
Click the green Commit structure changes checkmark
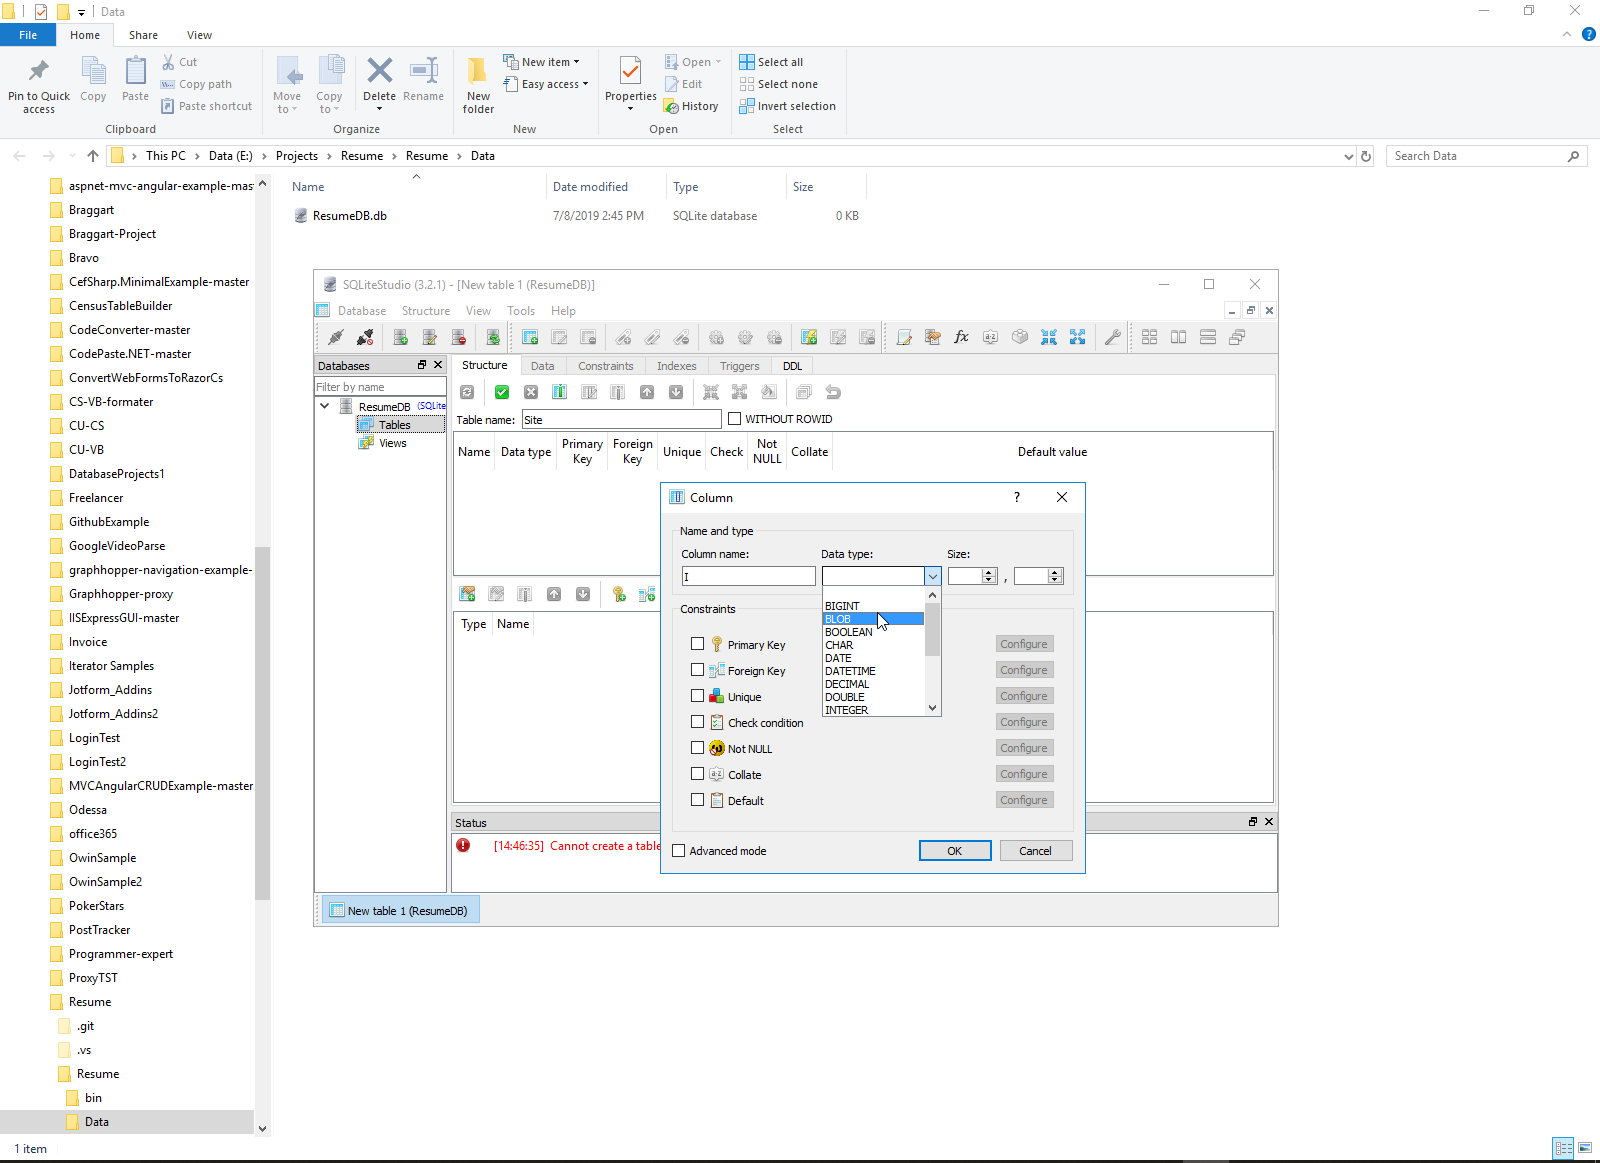tap(502, 393)
